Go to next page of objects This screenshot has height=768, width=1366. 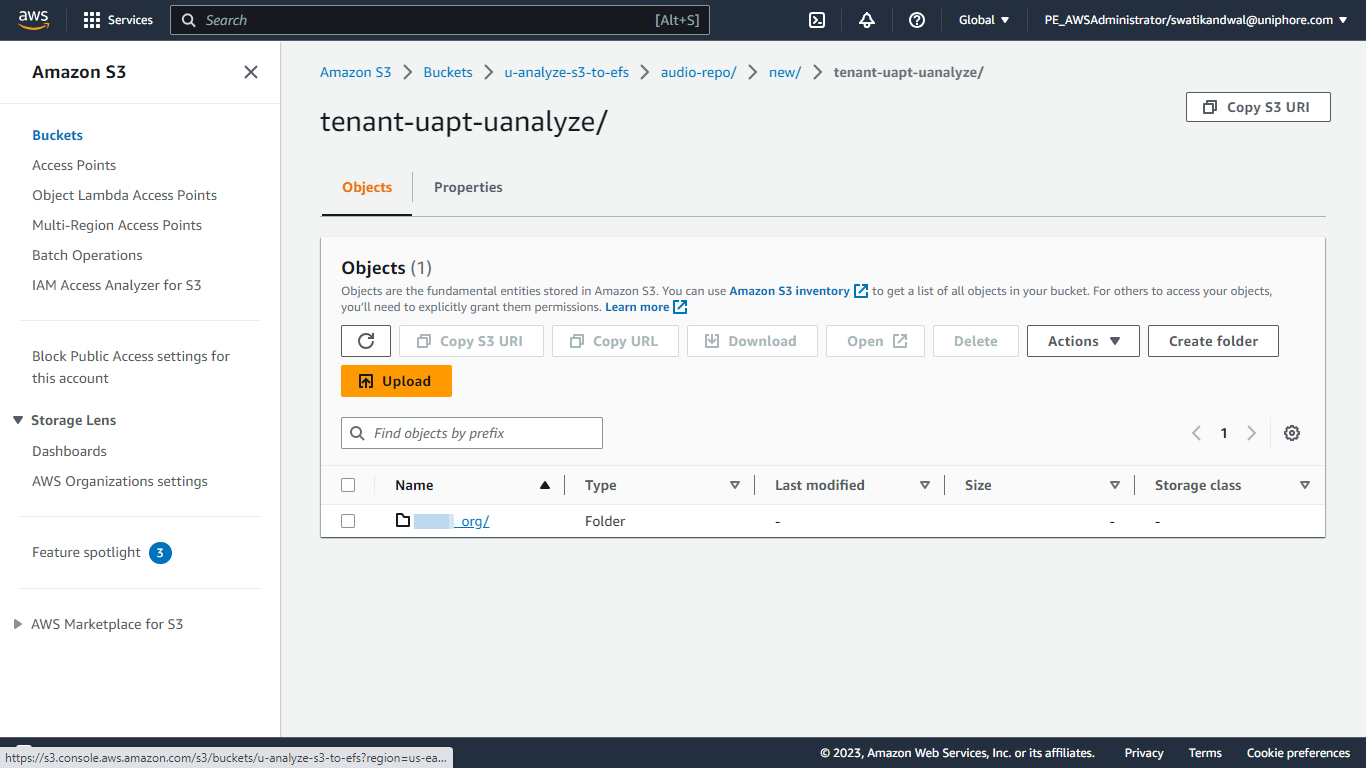coord(1251,433)
